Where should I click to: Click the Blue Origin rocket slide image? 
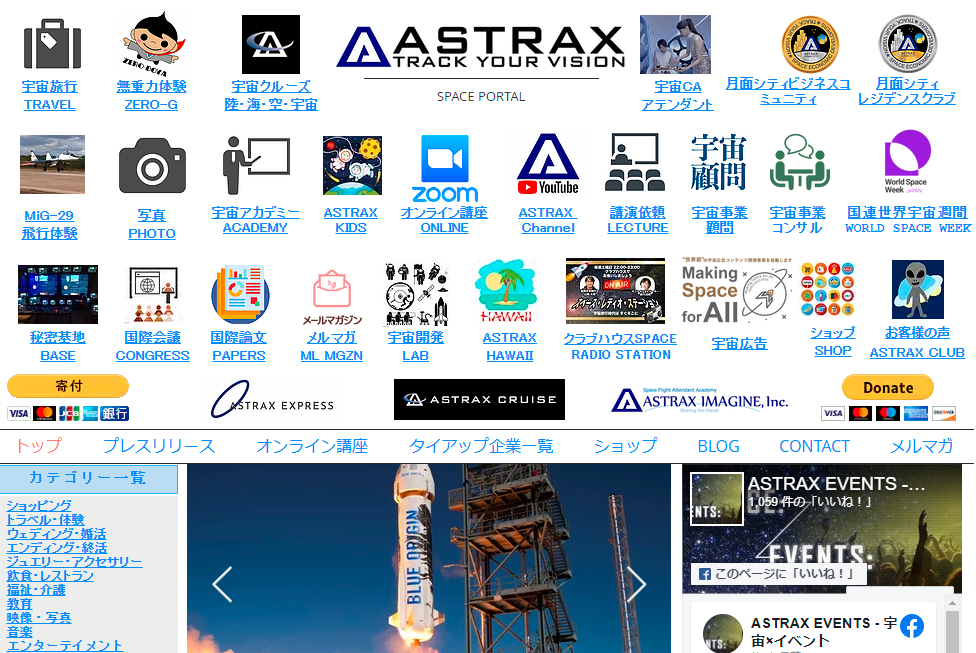pos(429,558)
